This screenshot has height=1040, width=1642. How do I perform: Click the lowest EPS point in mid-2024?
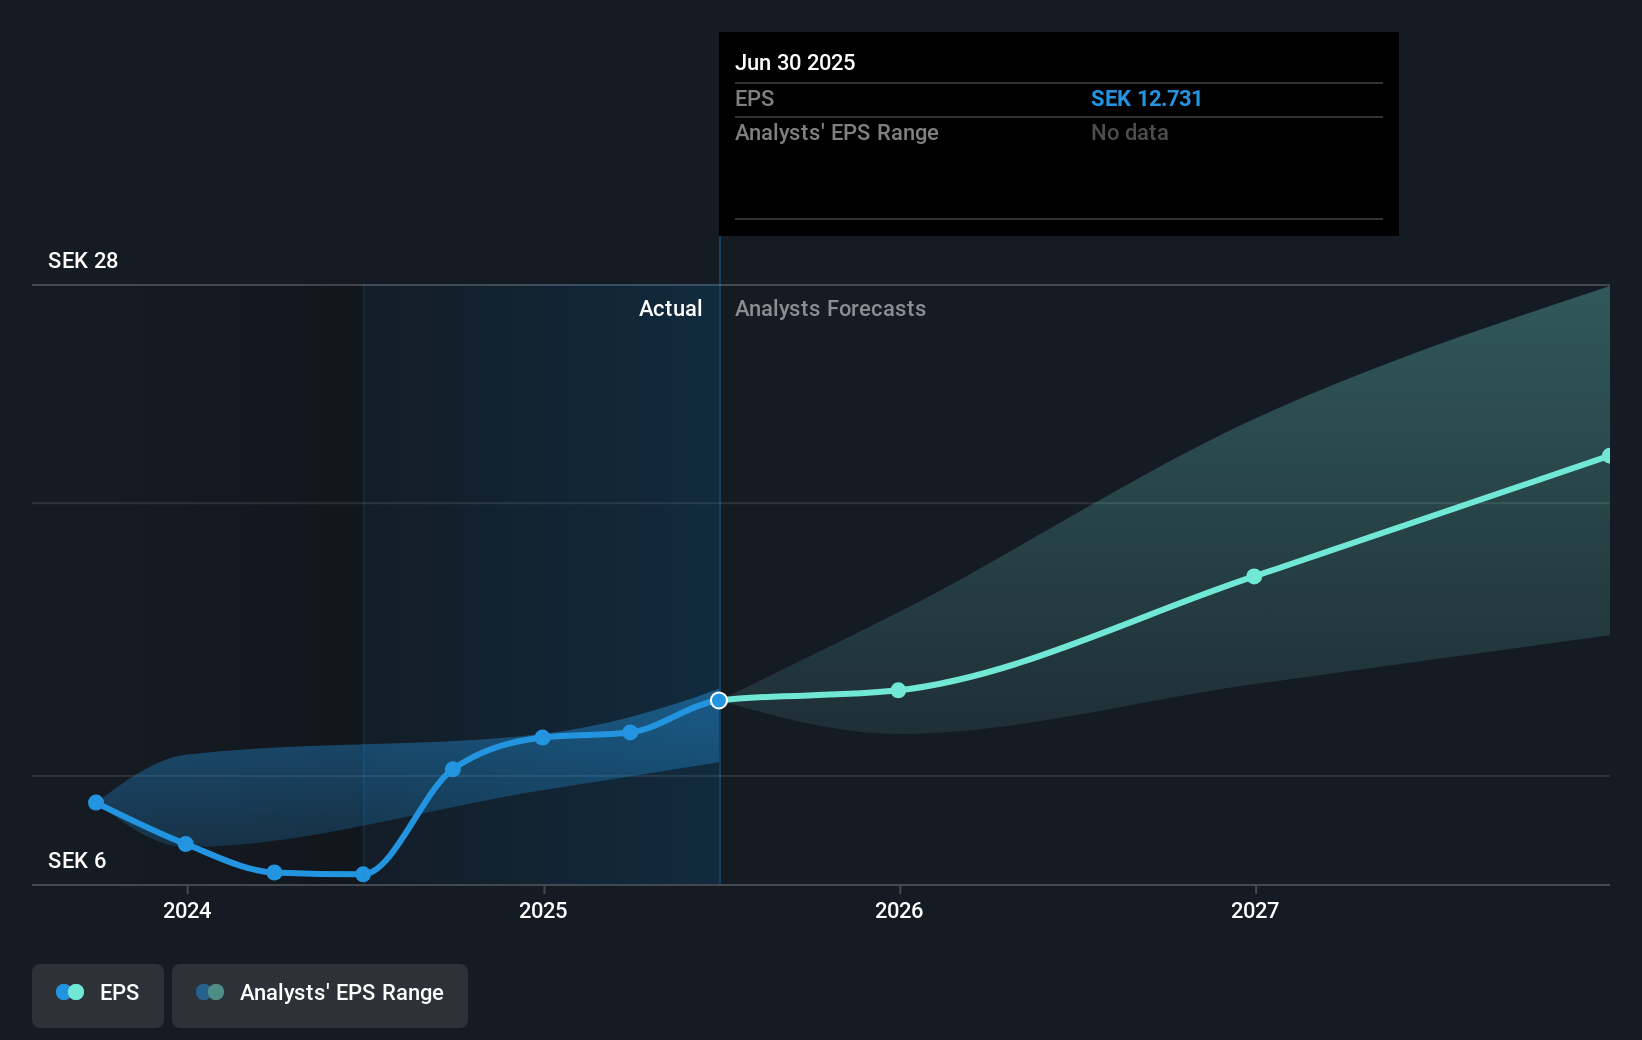coord(363,874)
